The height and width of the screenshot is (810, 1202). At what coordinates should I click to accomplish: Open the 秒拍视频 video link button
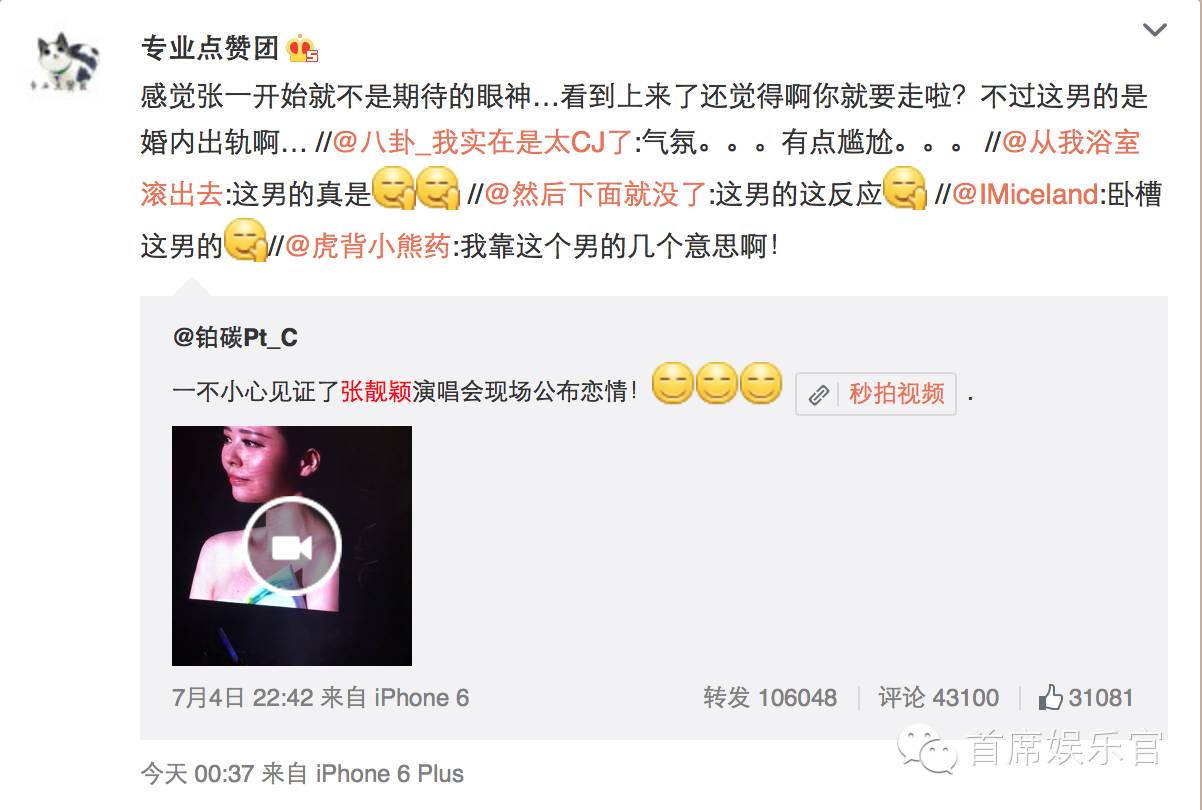[876, 394]
